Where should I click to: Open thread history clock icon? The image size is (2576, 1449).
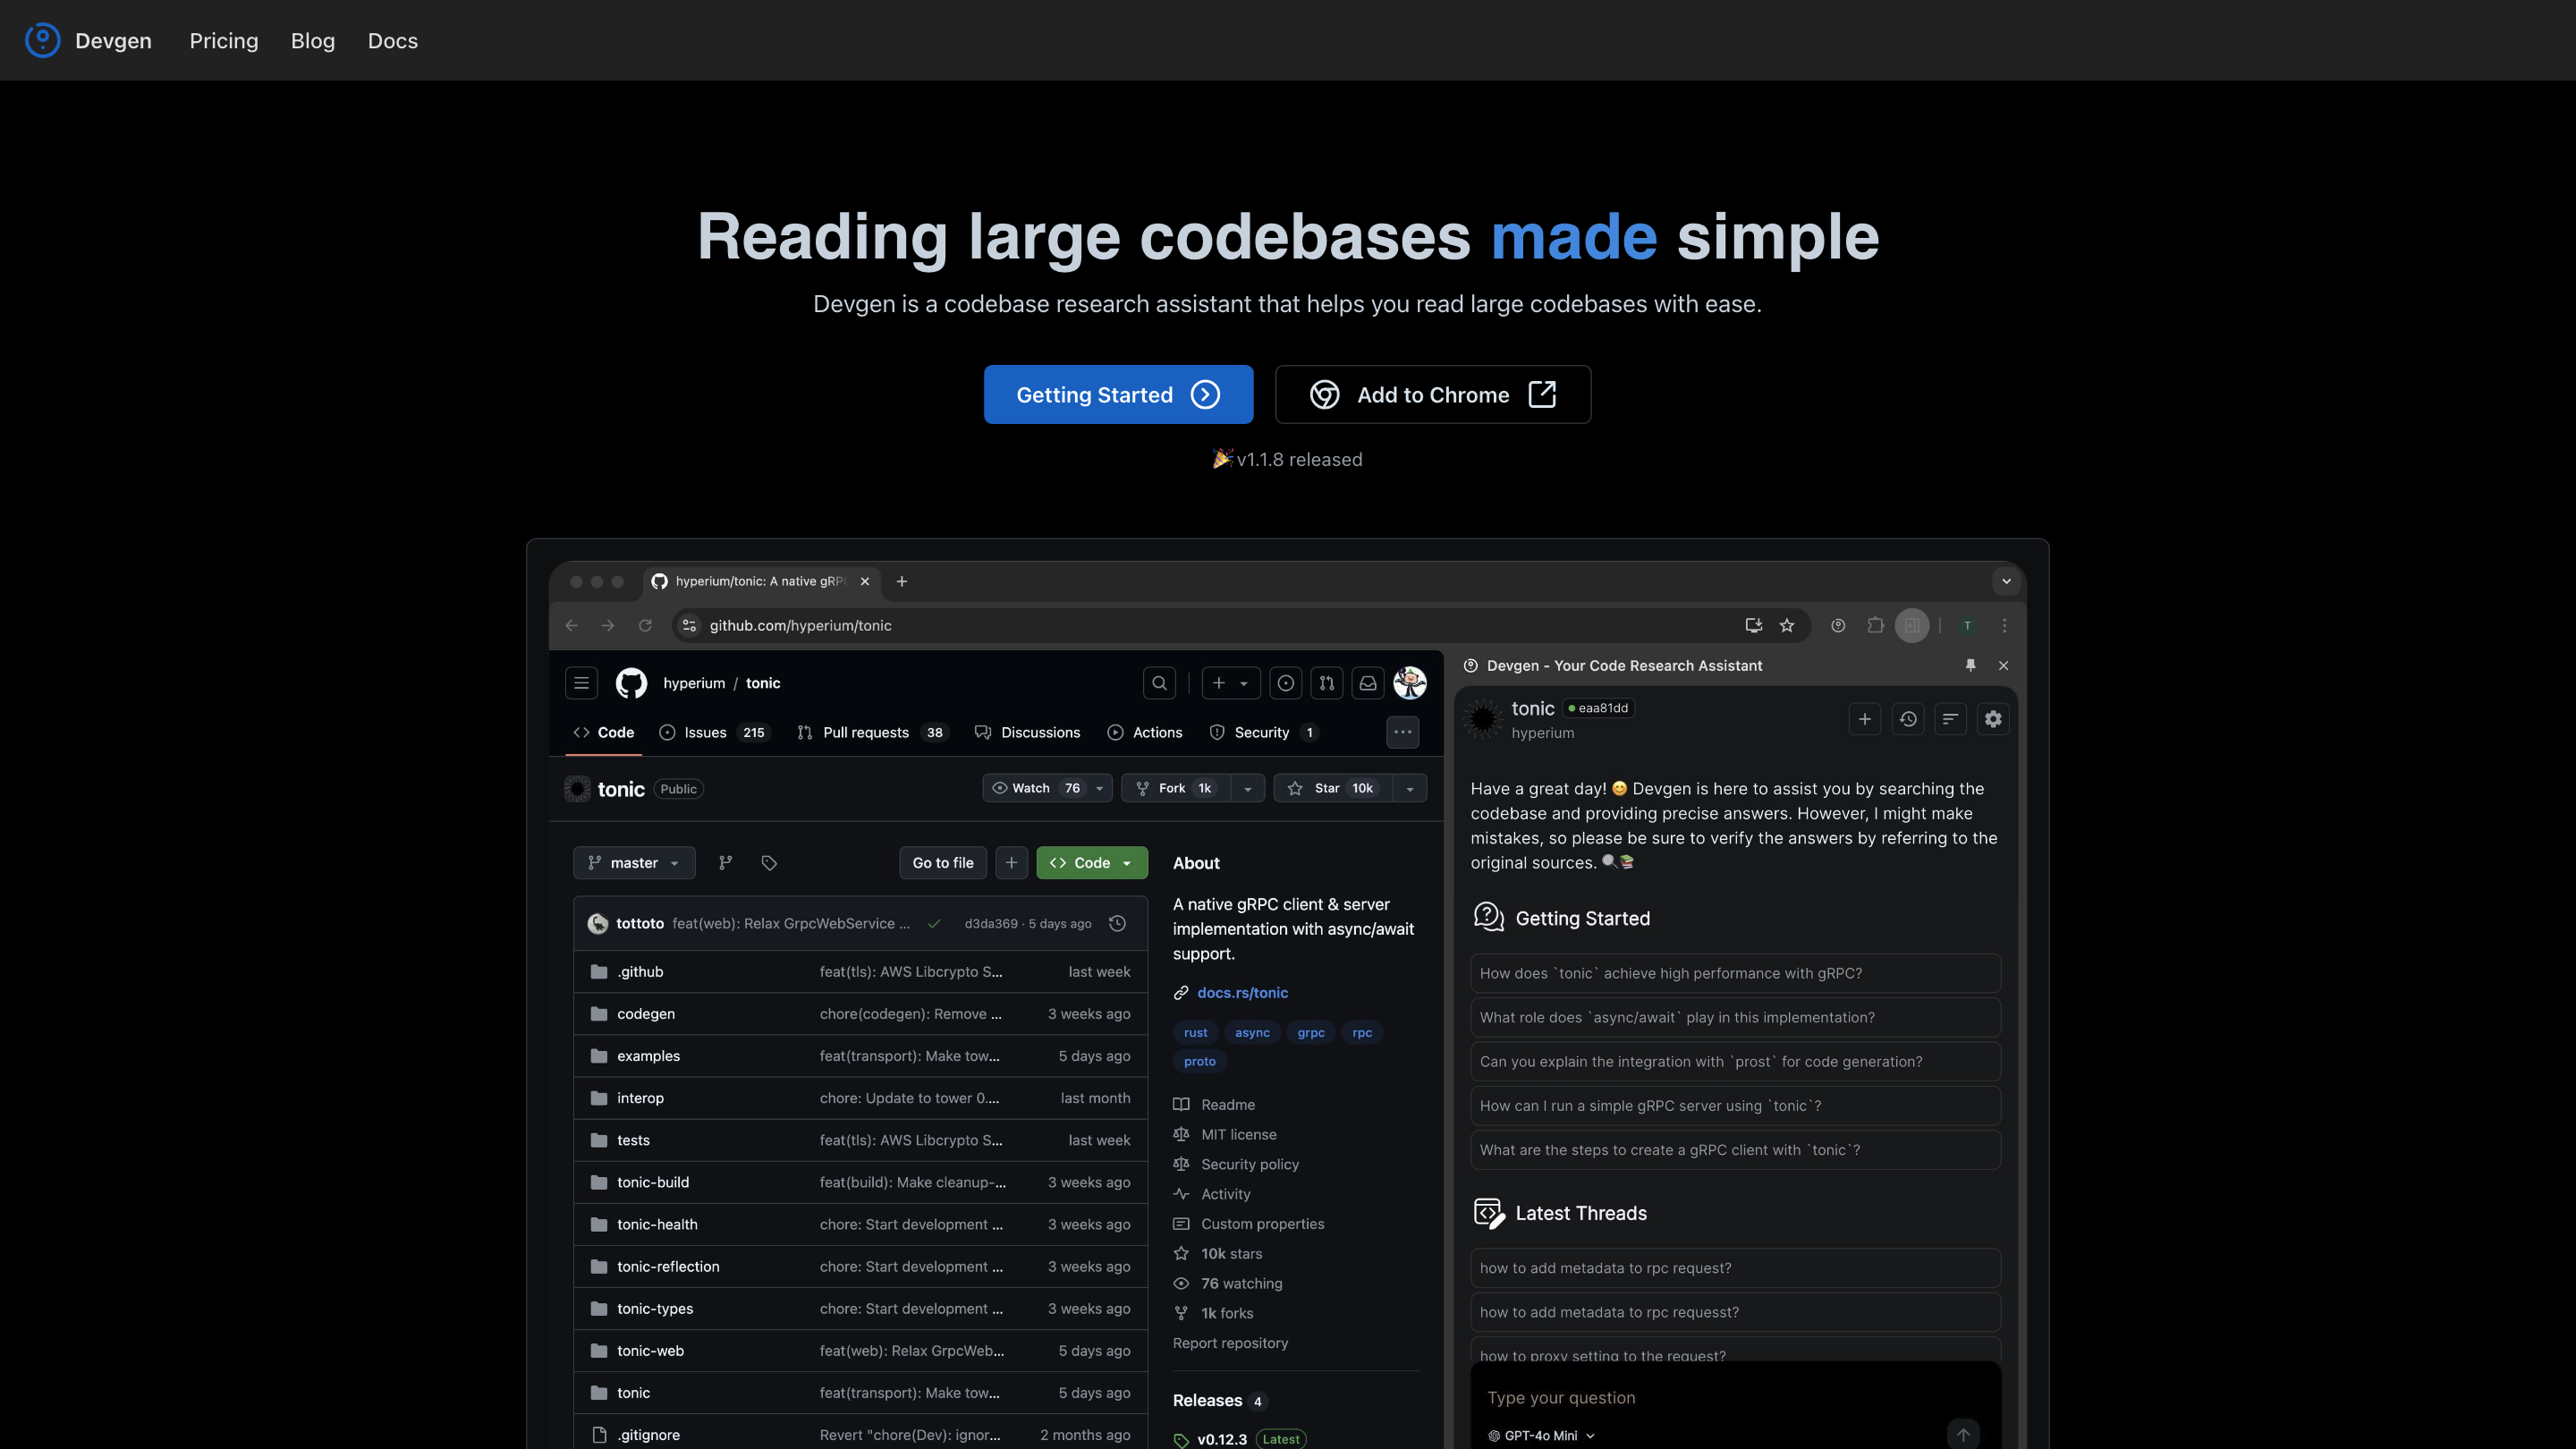[x=1908, y=719]
